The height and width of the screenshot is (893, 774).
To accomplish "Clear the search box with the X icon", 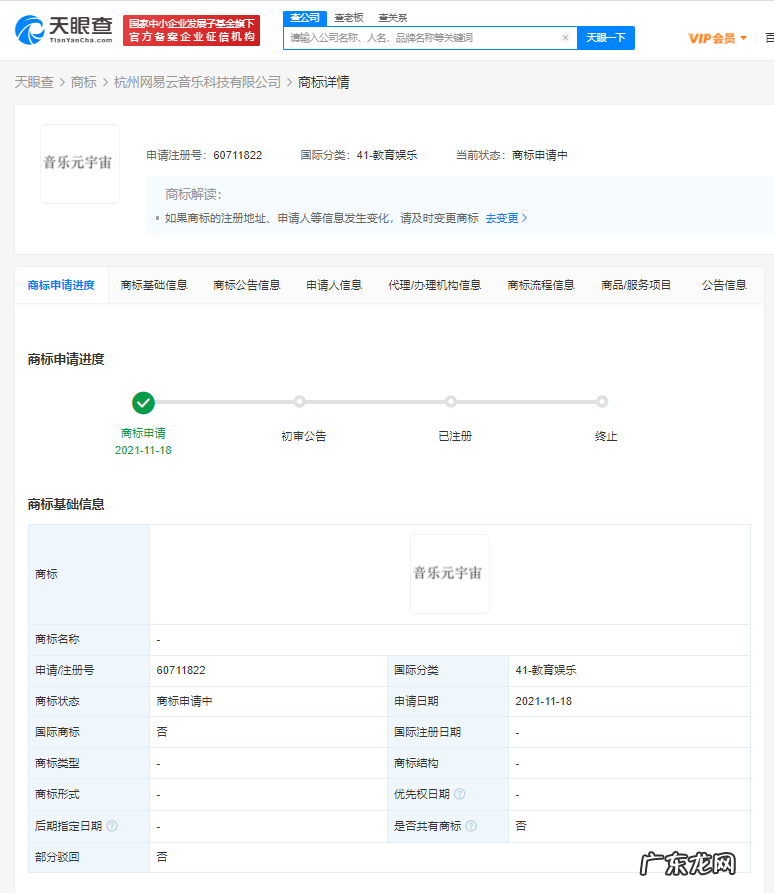I will (x=565, y=38).
